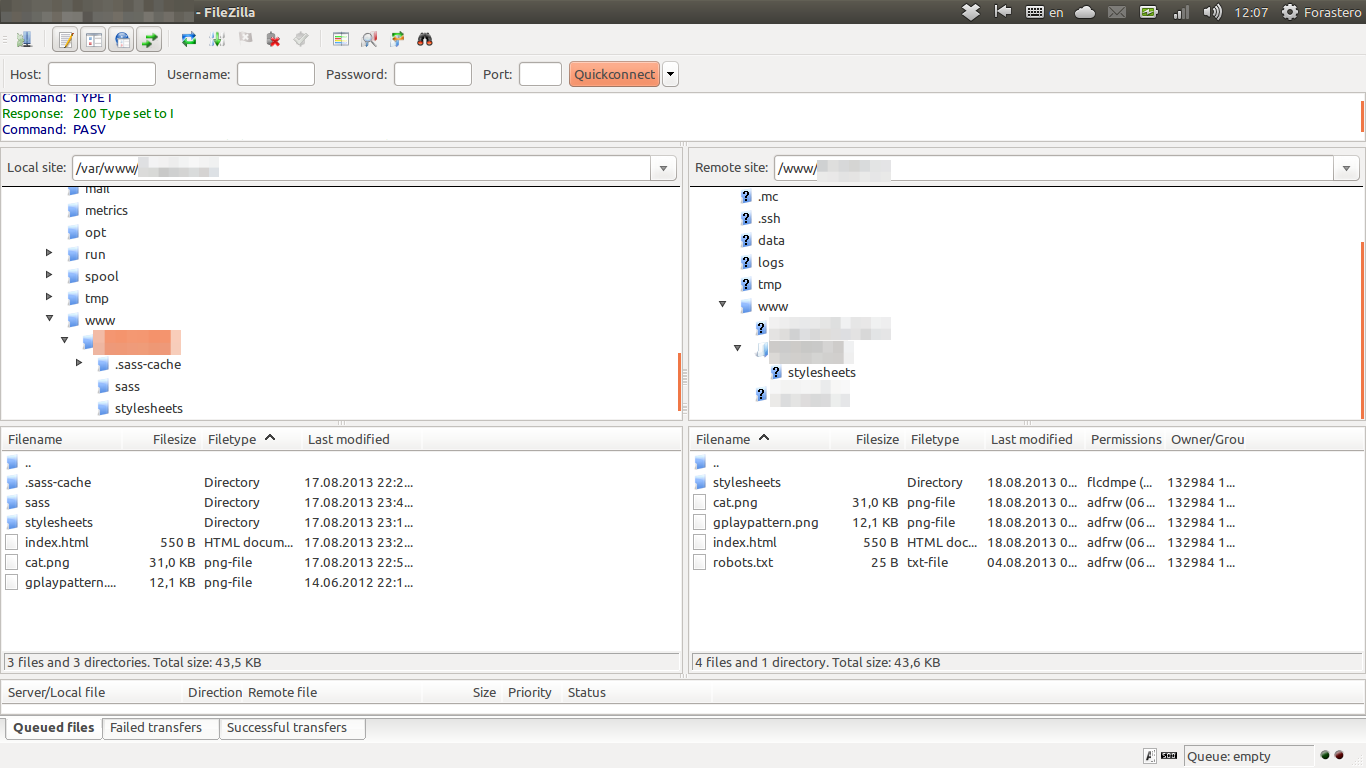Open the network signal indicator
The width and height of the screenshot is (1366, 768).
tap(1181, 12)
